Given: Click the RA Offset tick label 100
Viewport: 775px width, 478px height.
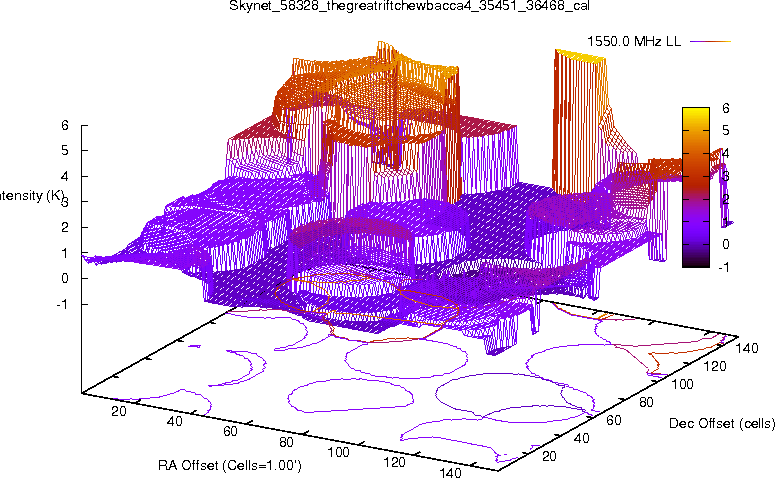Looking at the screenshot, I should pyautogui.click(x=339, y=452).
